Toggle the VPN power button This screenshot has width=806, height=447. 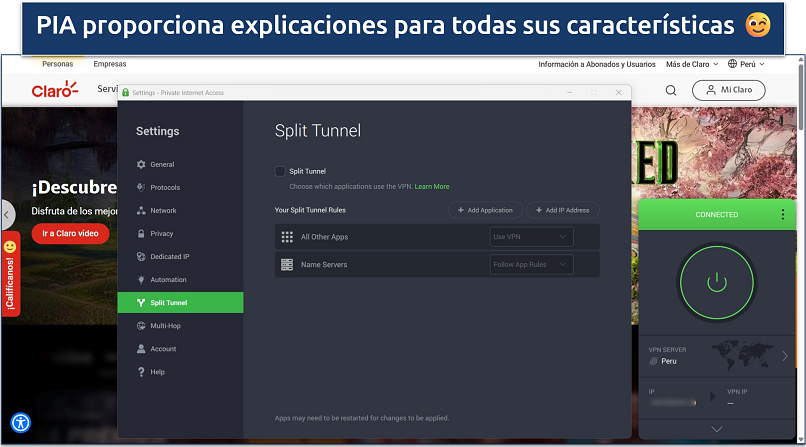pos(717,283)
